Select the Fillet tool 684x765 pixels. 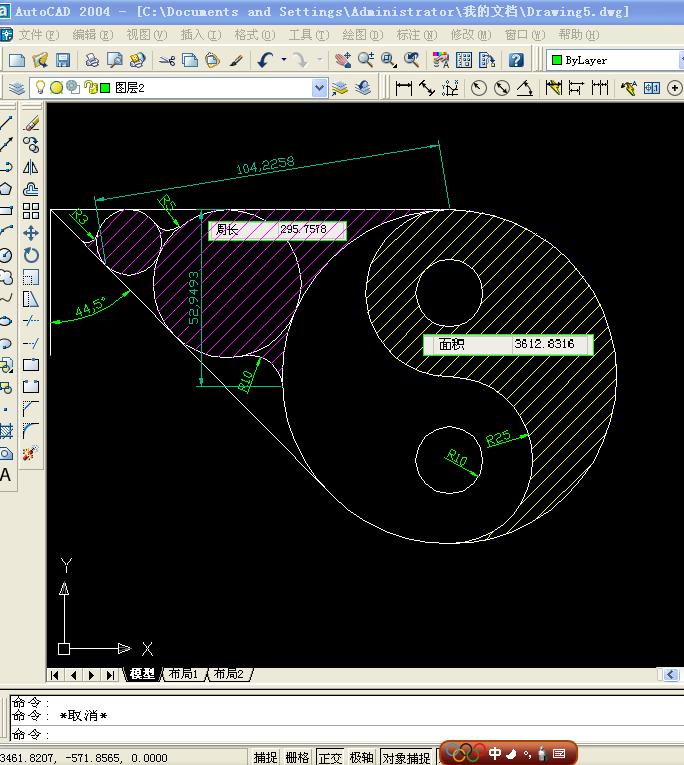pos(31,430)
